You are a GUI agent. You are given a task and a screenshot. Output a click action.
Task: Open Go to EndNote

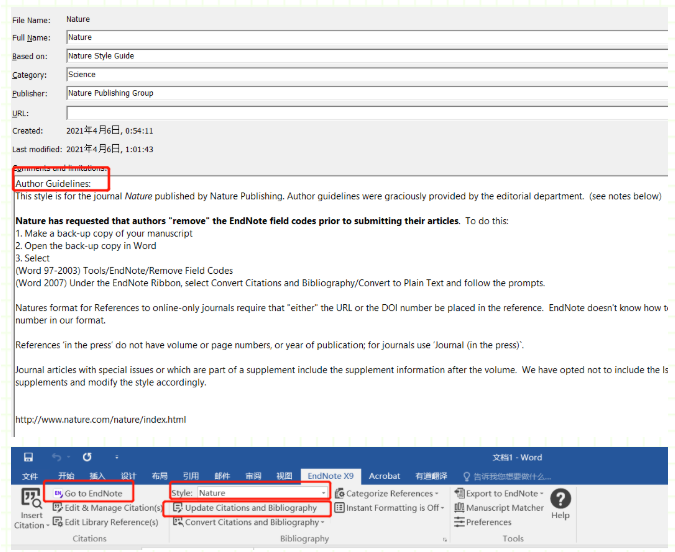click(88, 493)
